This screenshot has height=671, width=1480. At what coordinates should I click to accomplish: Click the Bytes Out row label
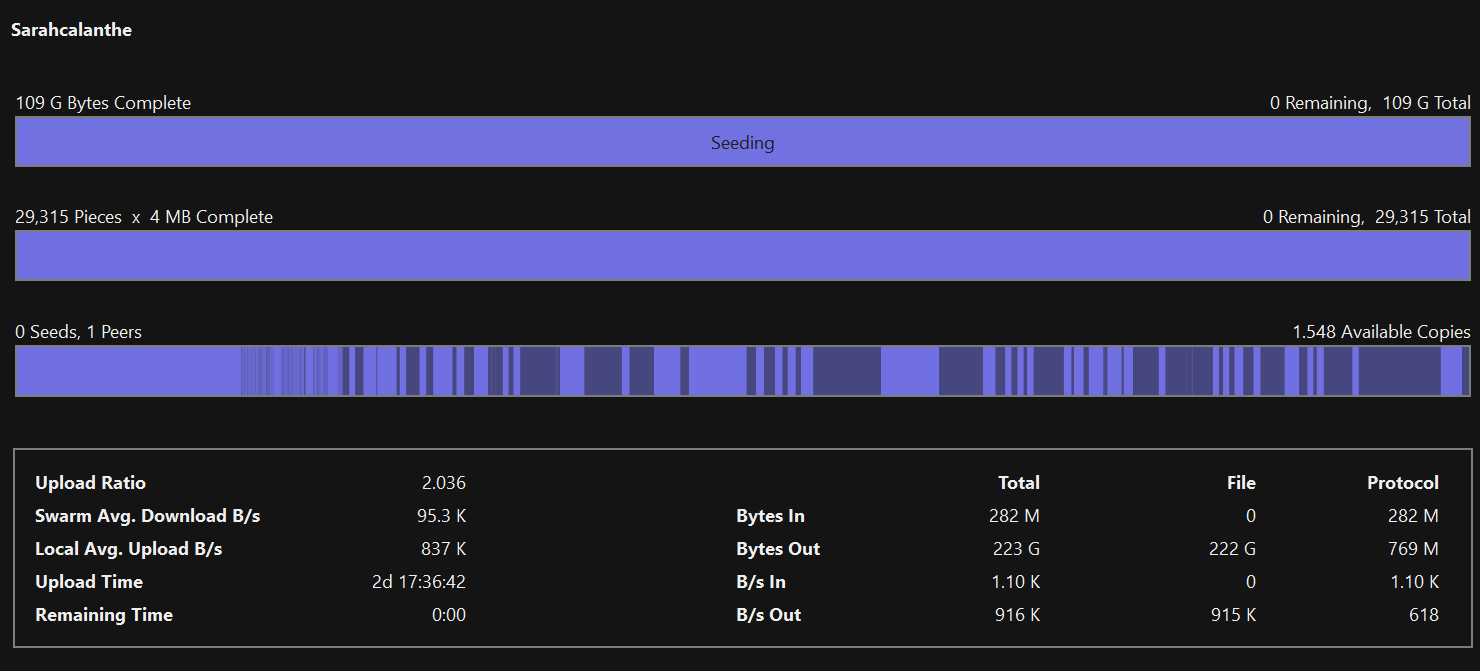(778, 549)
